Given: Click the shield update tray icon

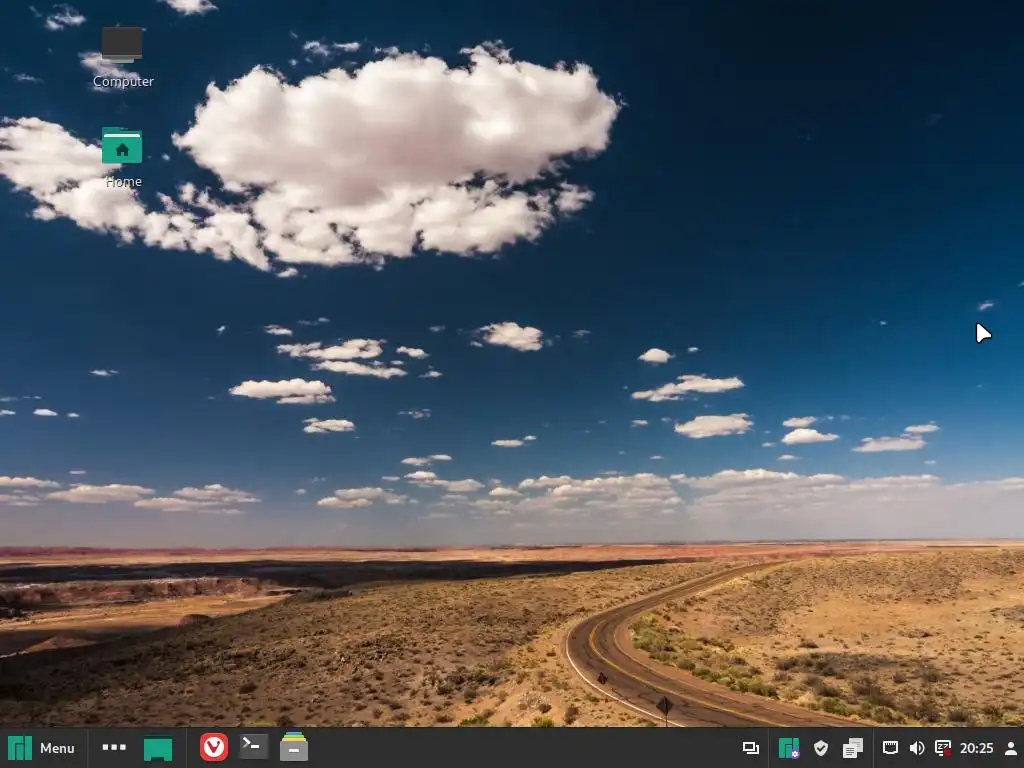Looking at the screenshot, I should [821, 748].
